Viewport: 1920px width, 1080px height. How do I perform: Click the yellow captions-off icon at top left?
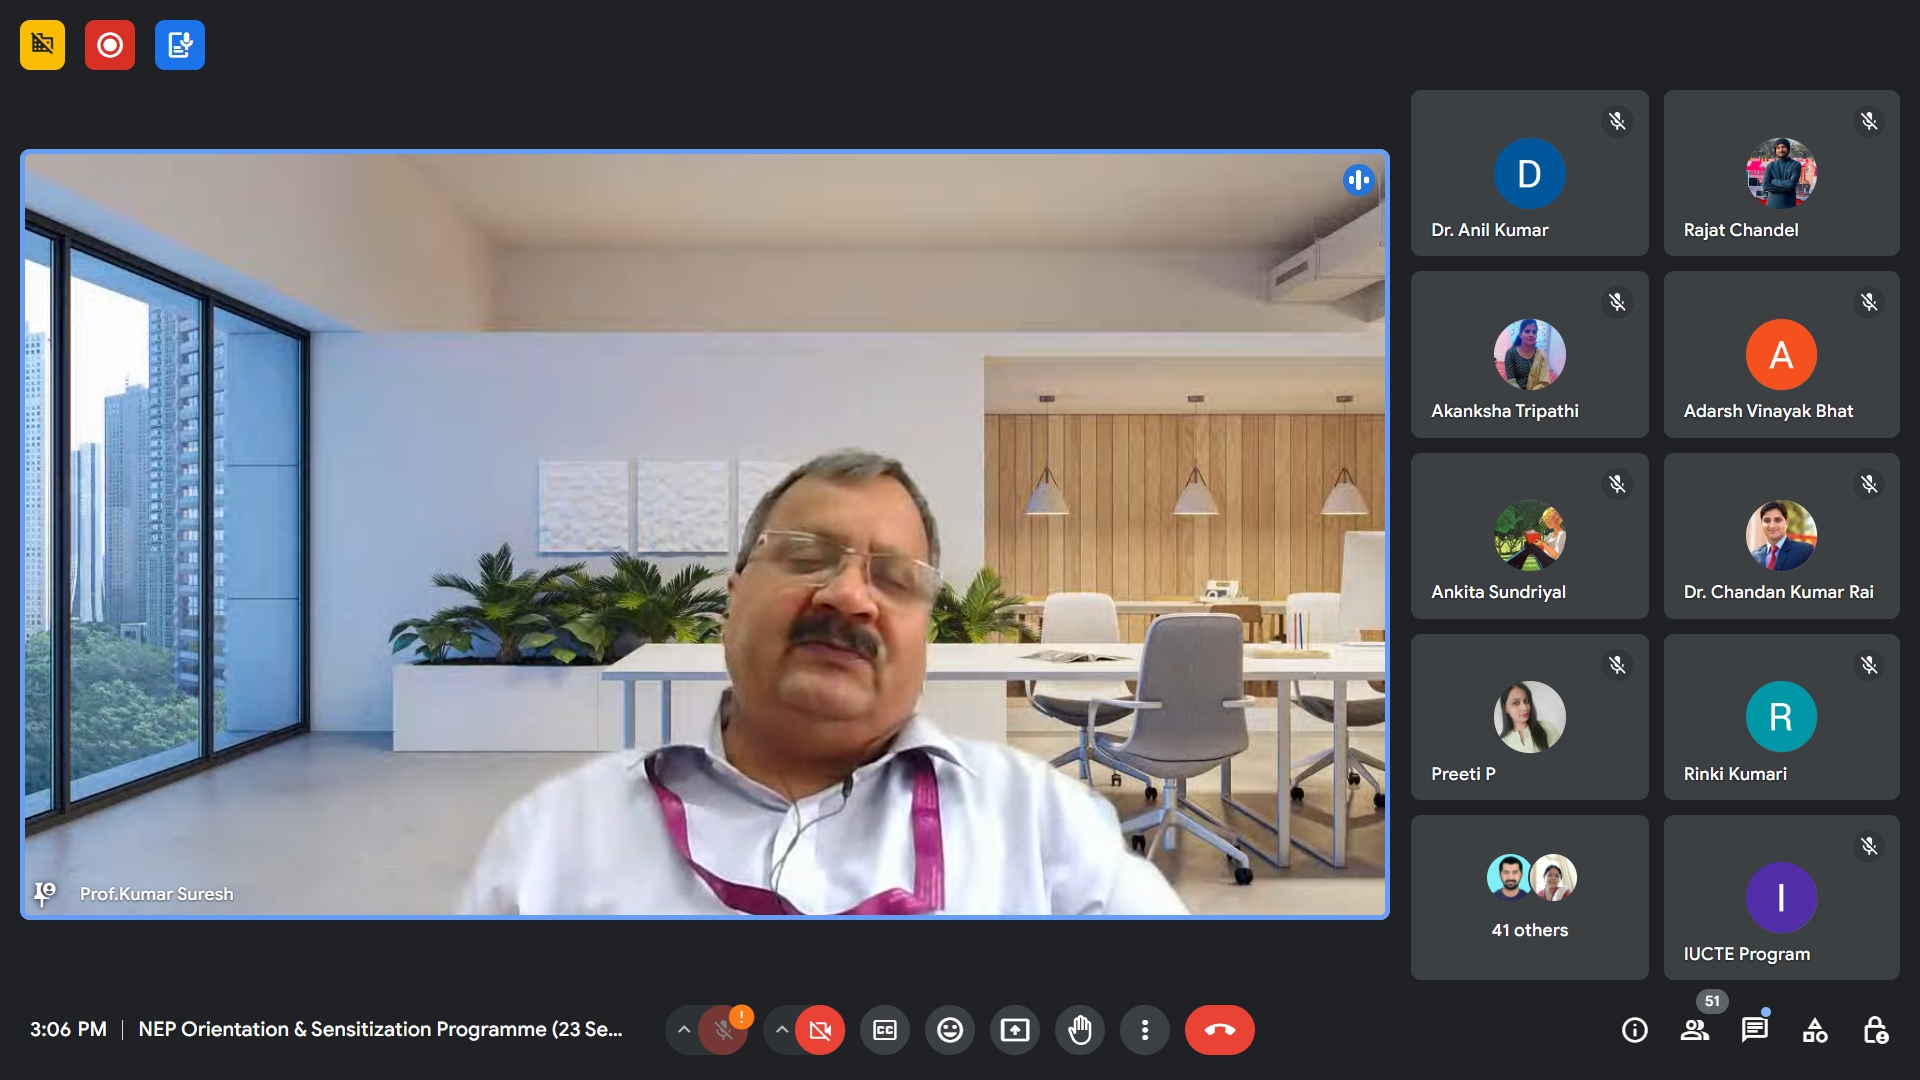point(42,45)
